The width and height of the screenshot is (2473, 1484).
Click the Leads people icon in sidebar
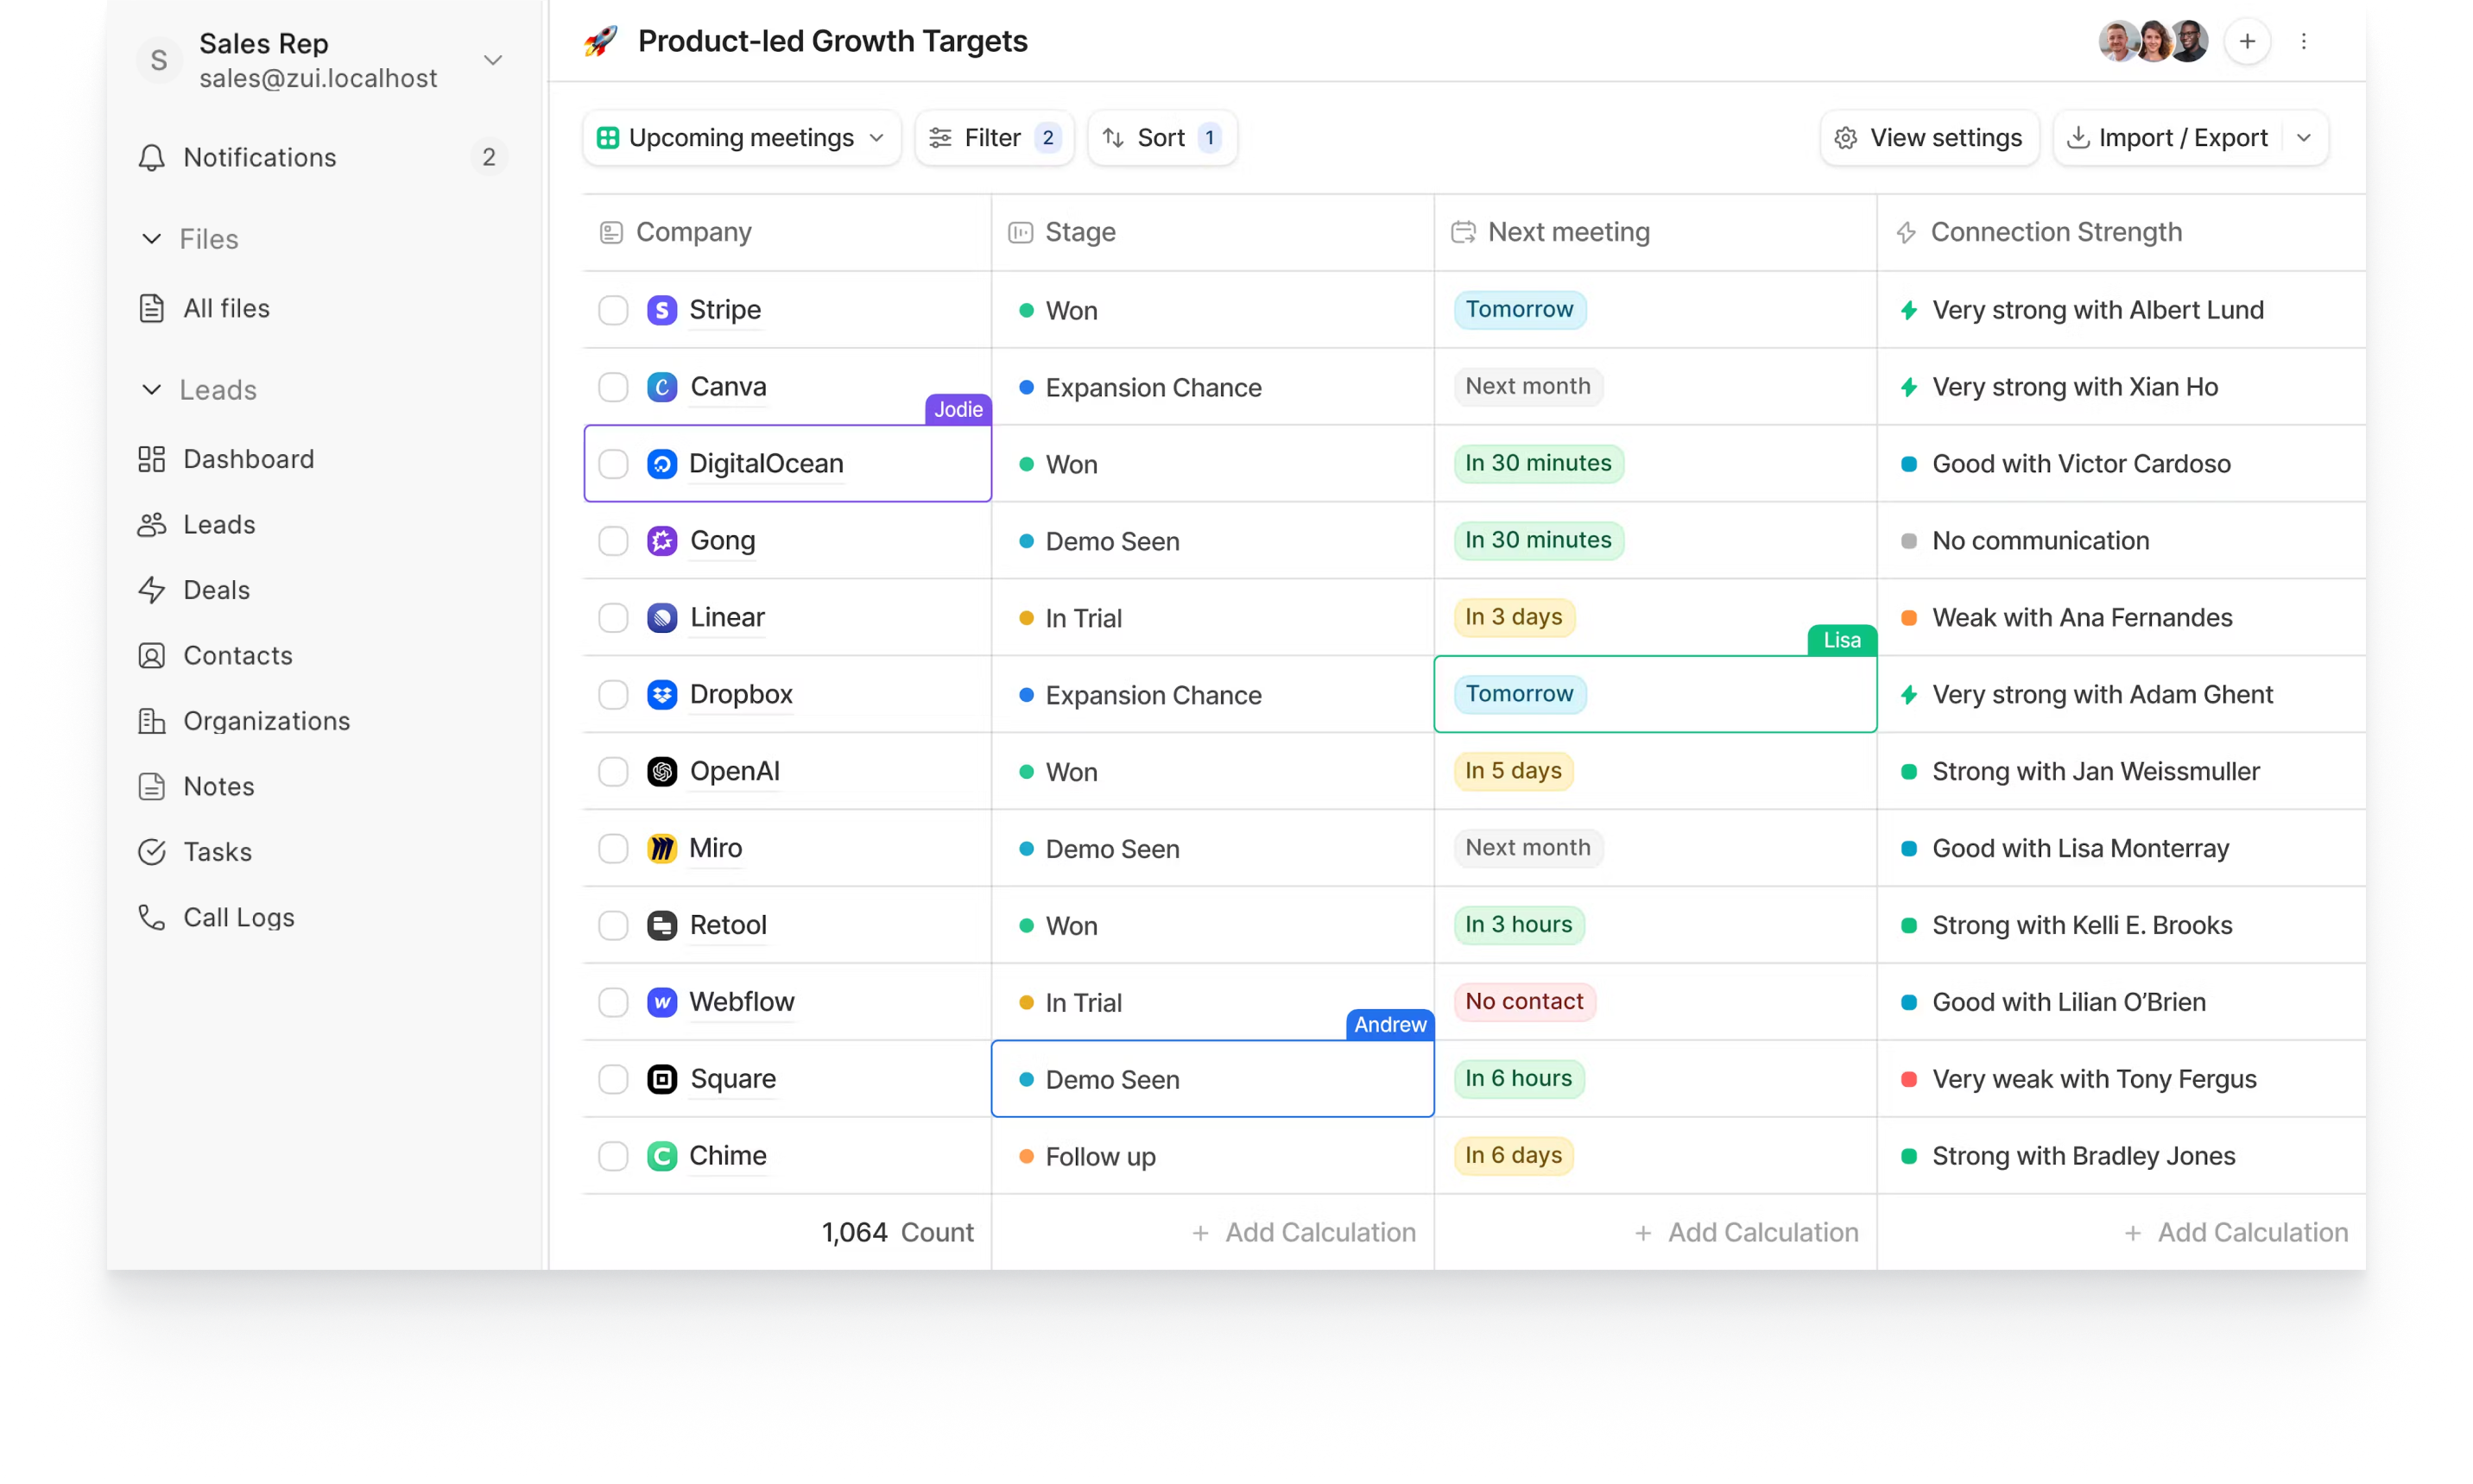click(x=151, y=524)
